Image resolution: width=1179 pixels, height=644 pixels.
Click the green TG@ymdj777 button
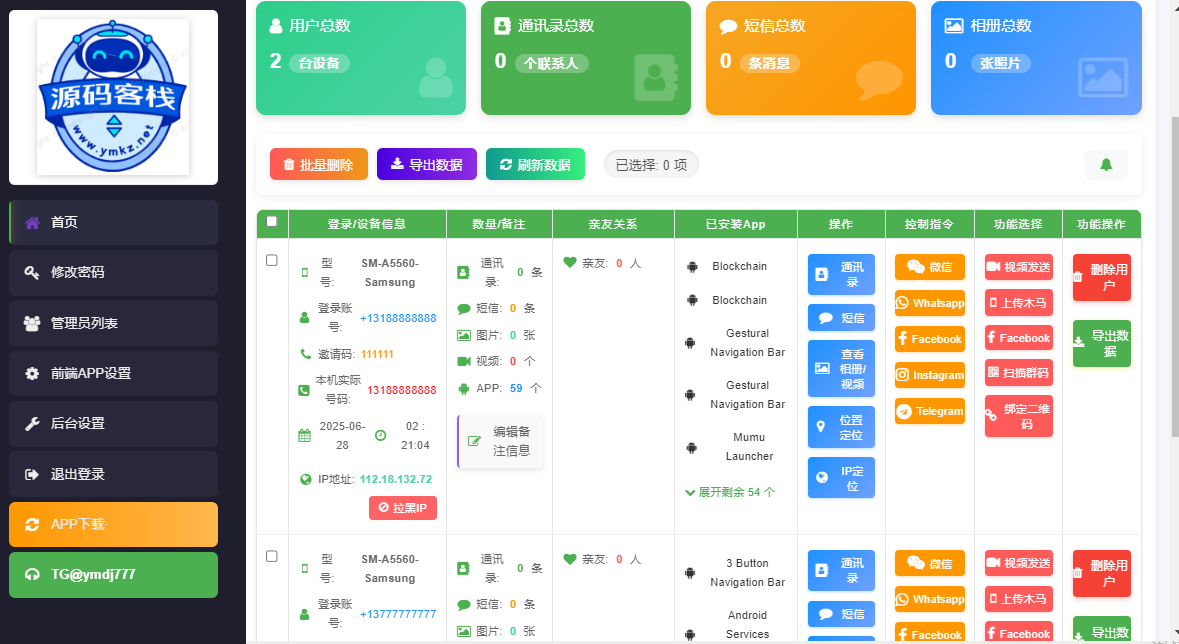(114, 575)
